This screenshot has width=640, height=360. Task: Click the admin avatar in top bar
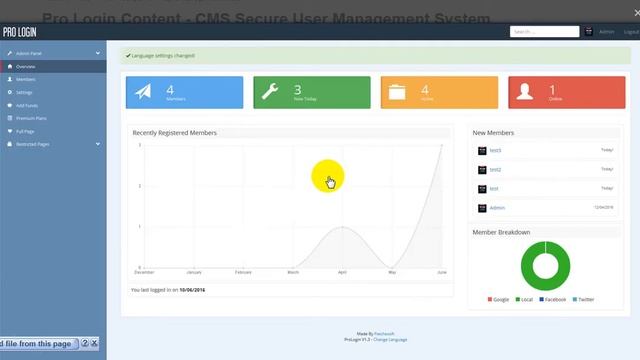click(589, 31)
